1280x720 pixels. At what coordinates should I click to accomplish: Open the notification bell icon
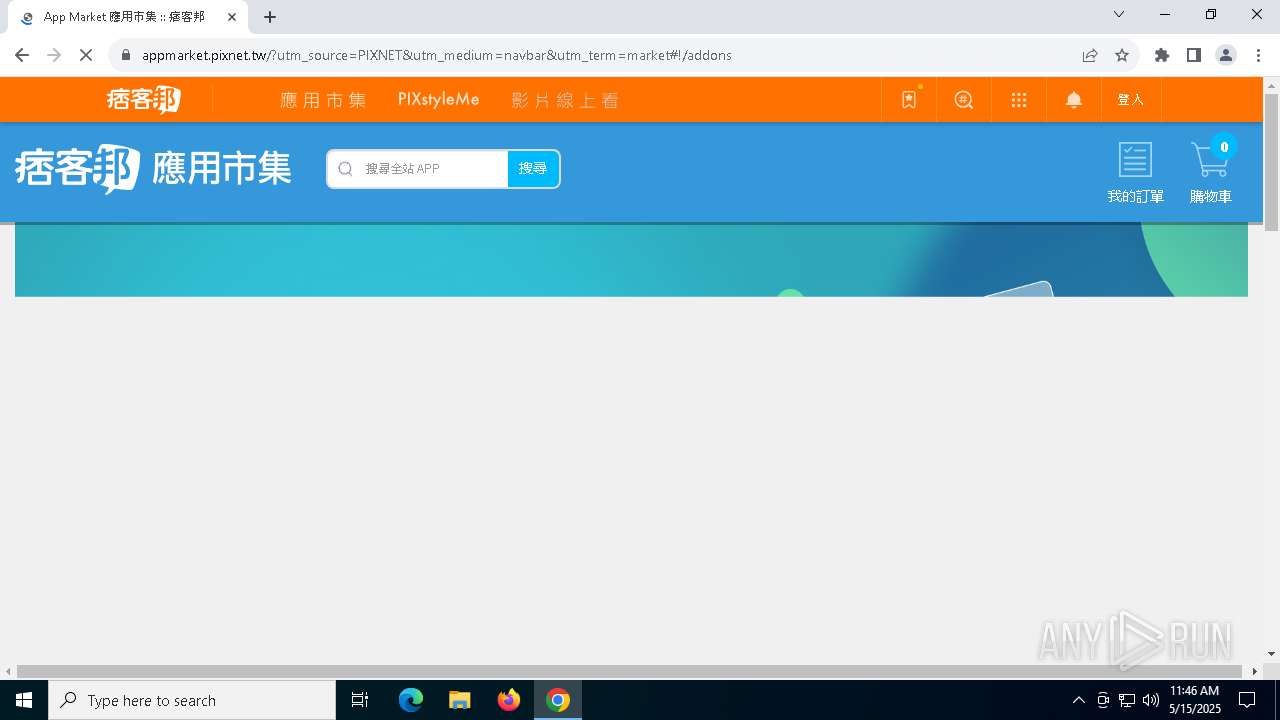[1074, 100]
